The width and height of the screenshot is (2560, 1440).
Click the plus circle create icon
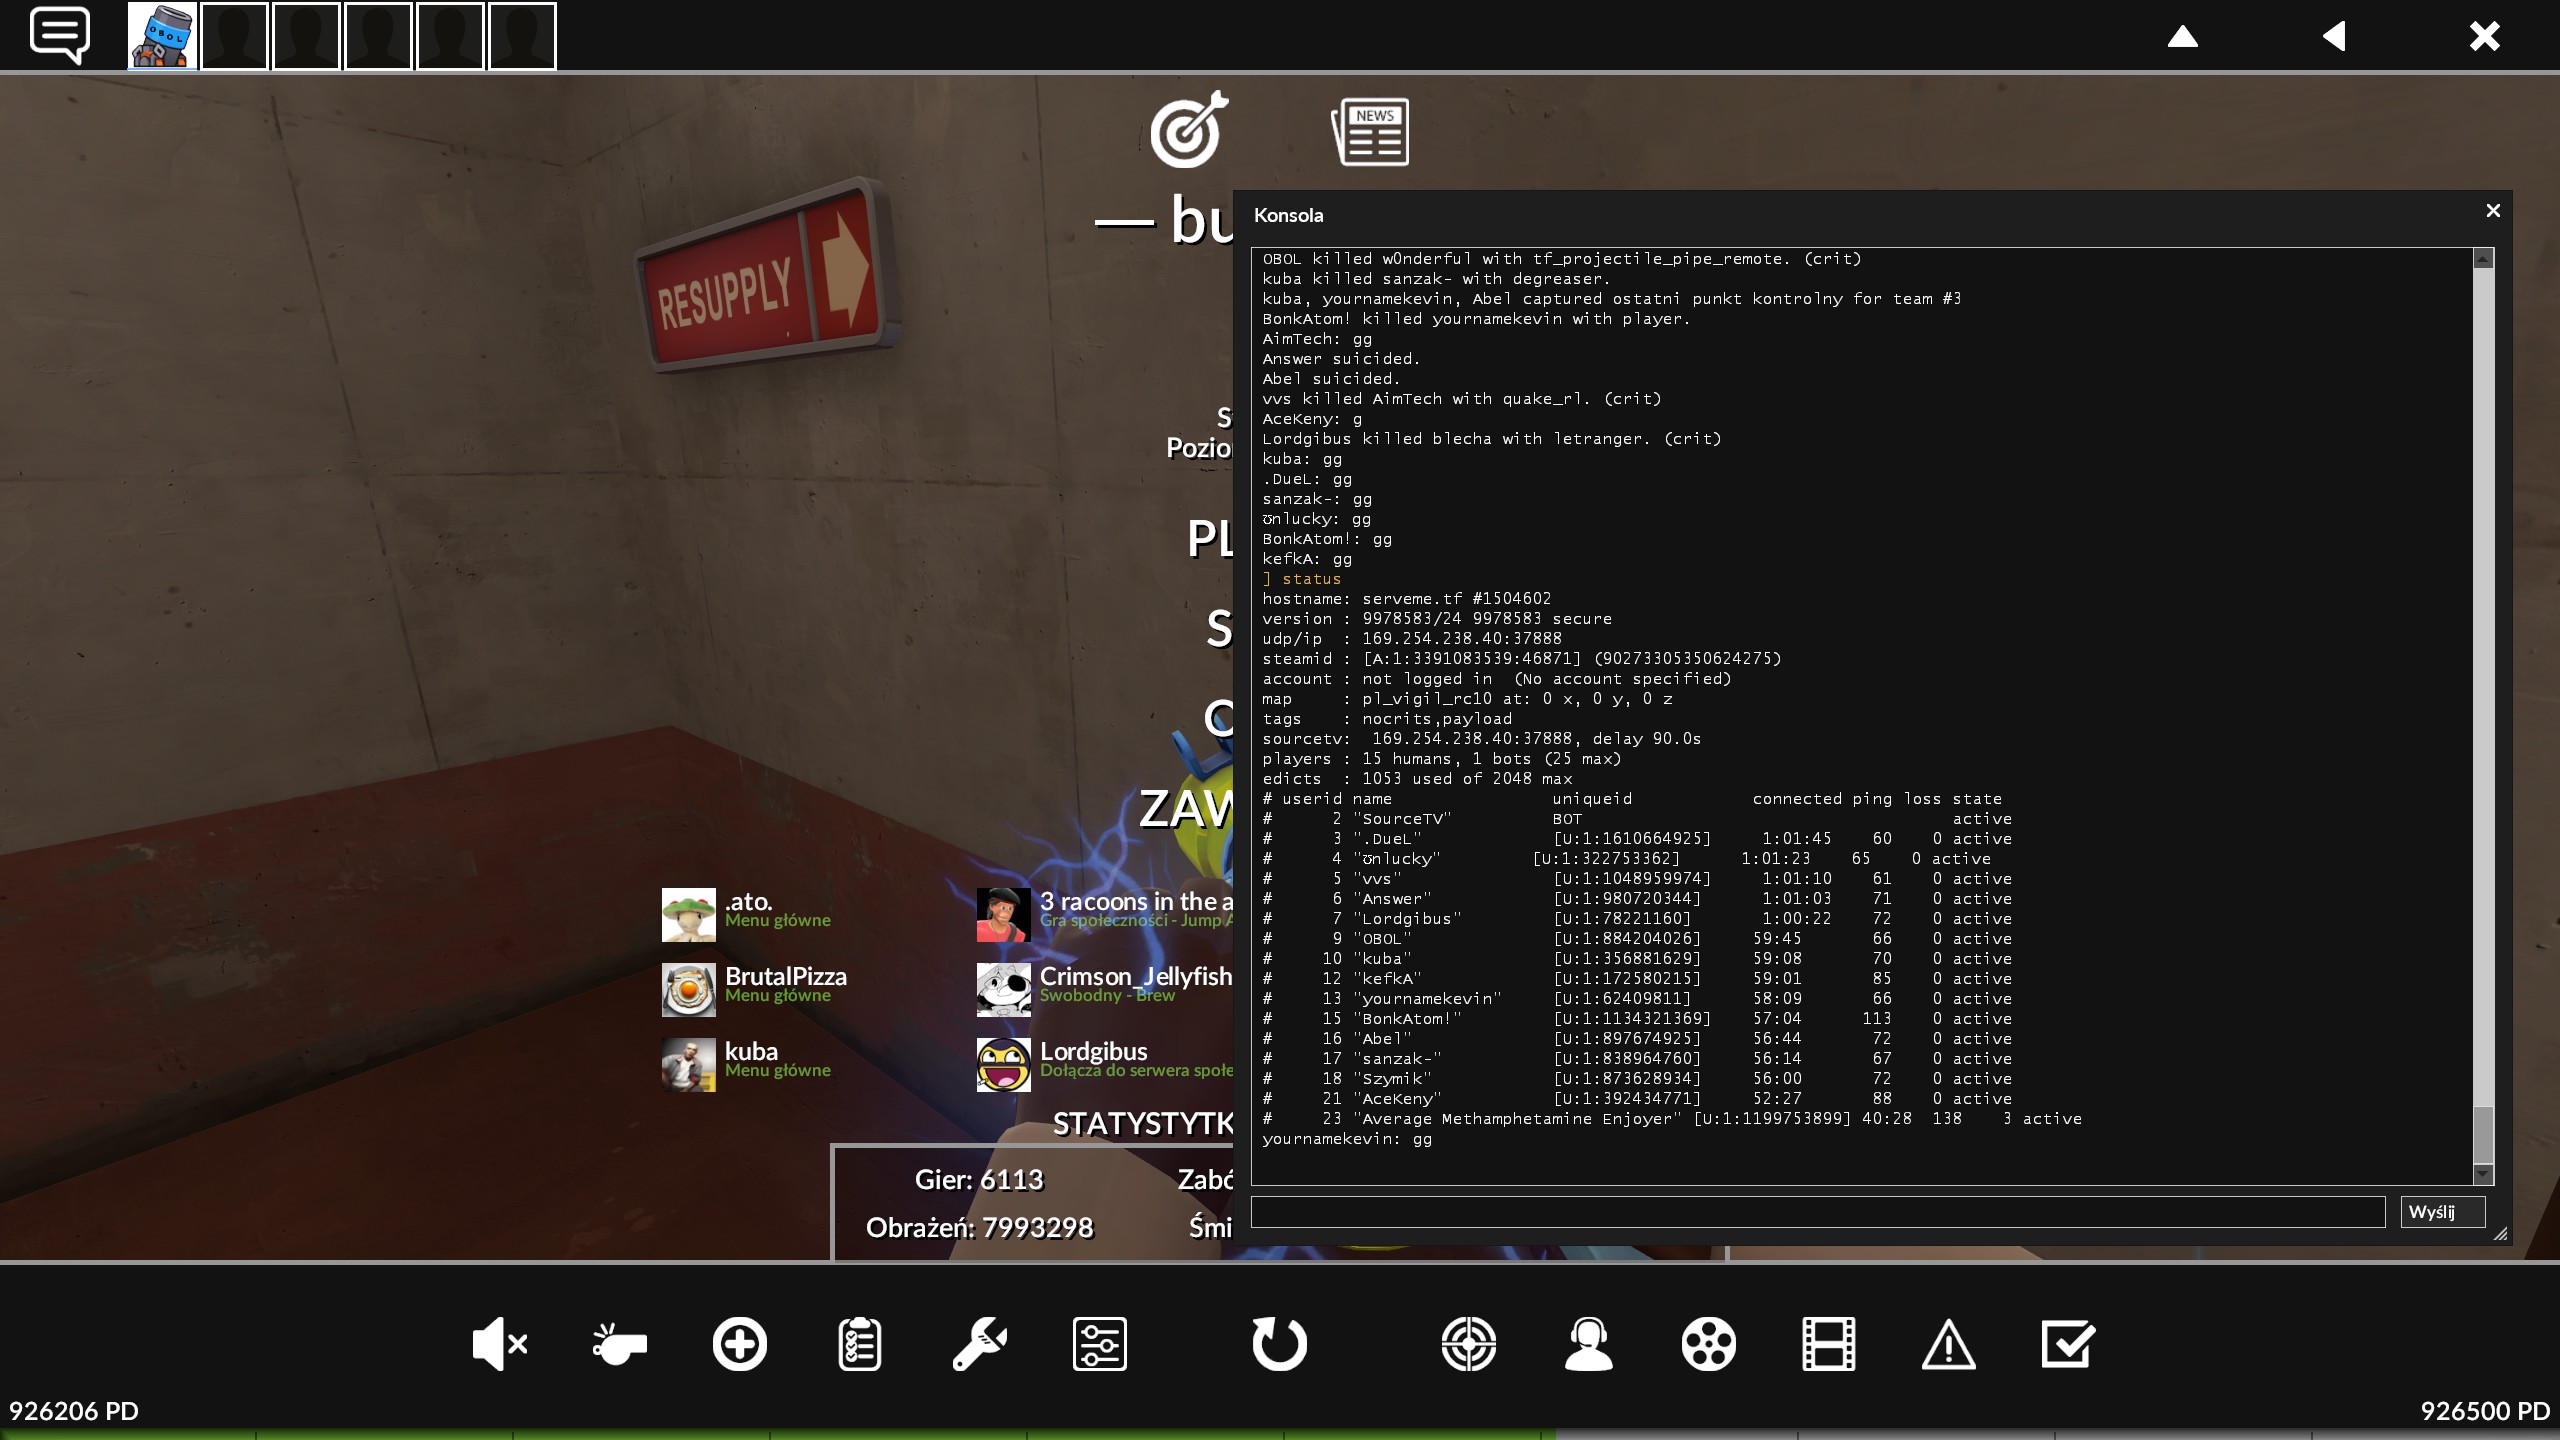(740, 1343)
